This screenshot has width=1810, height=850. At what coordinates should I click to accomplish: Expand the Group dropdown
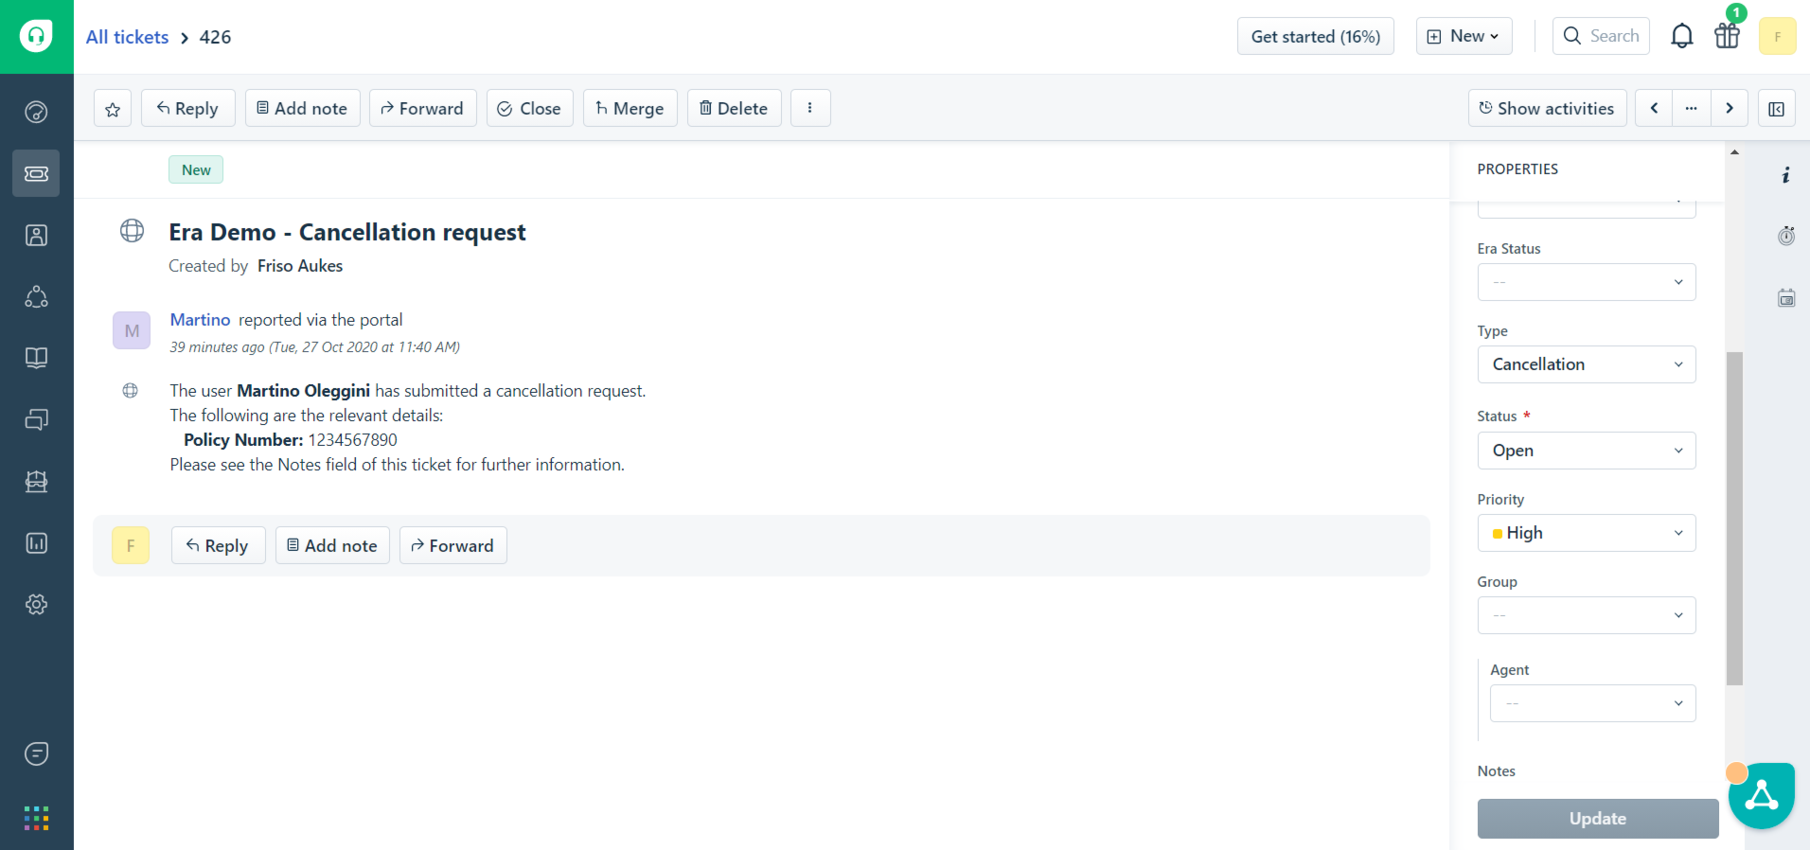pyautogui.click(x=1586, y=615)
